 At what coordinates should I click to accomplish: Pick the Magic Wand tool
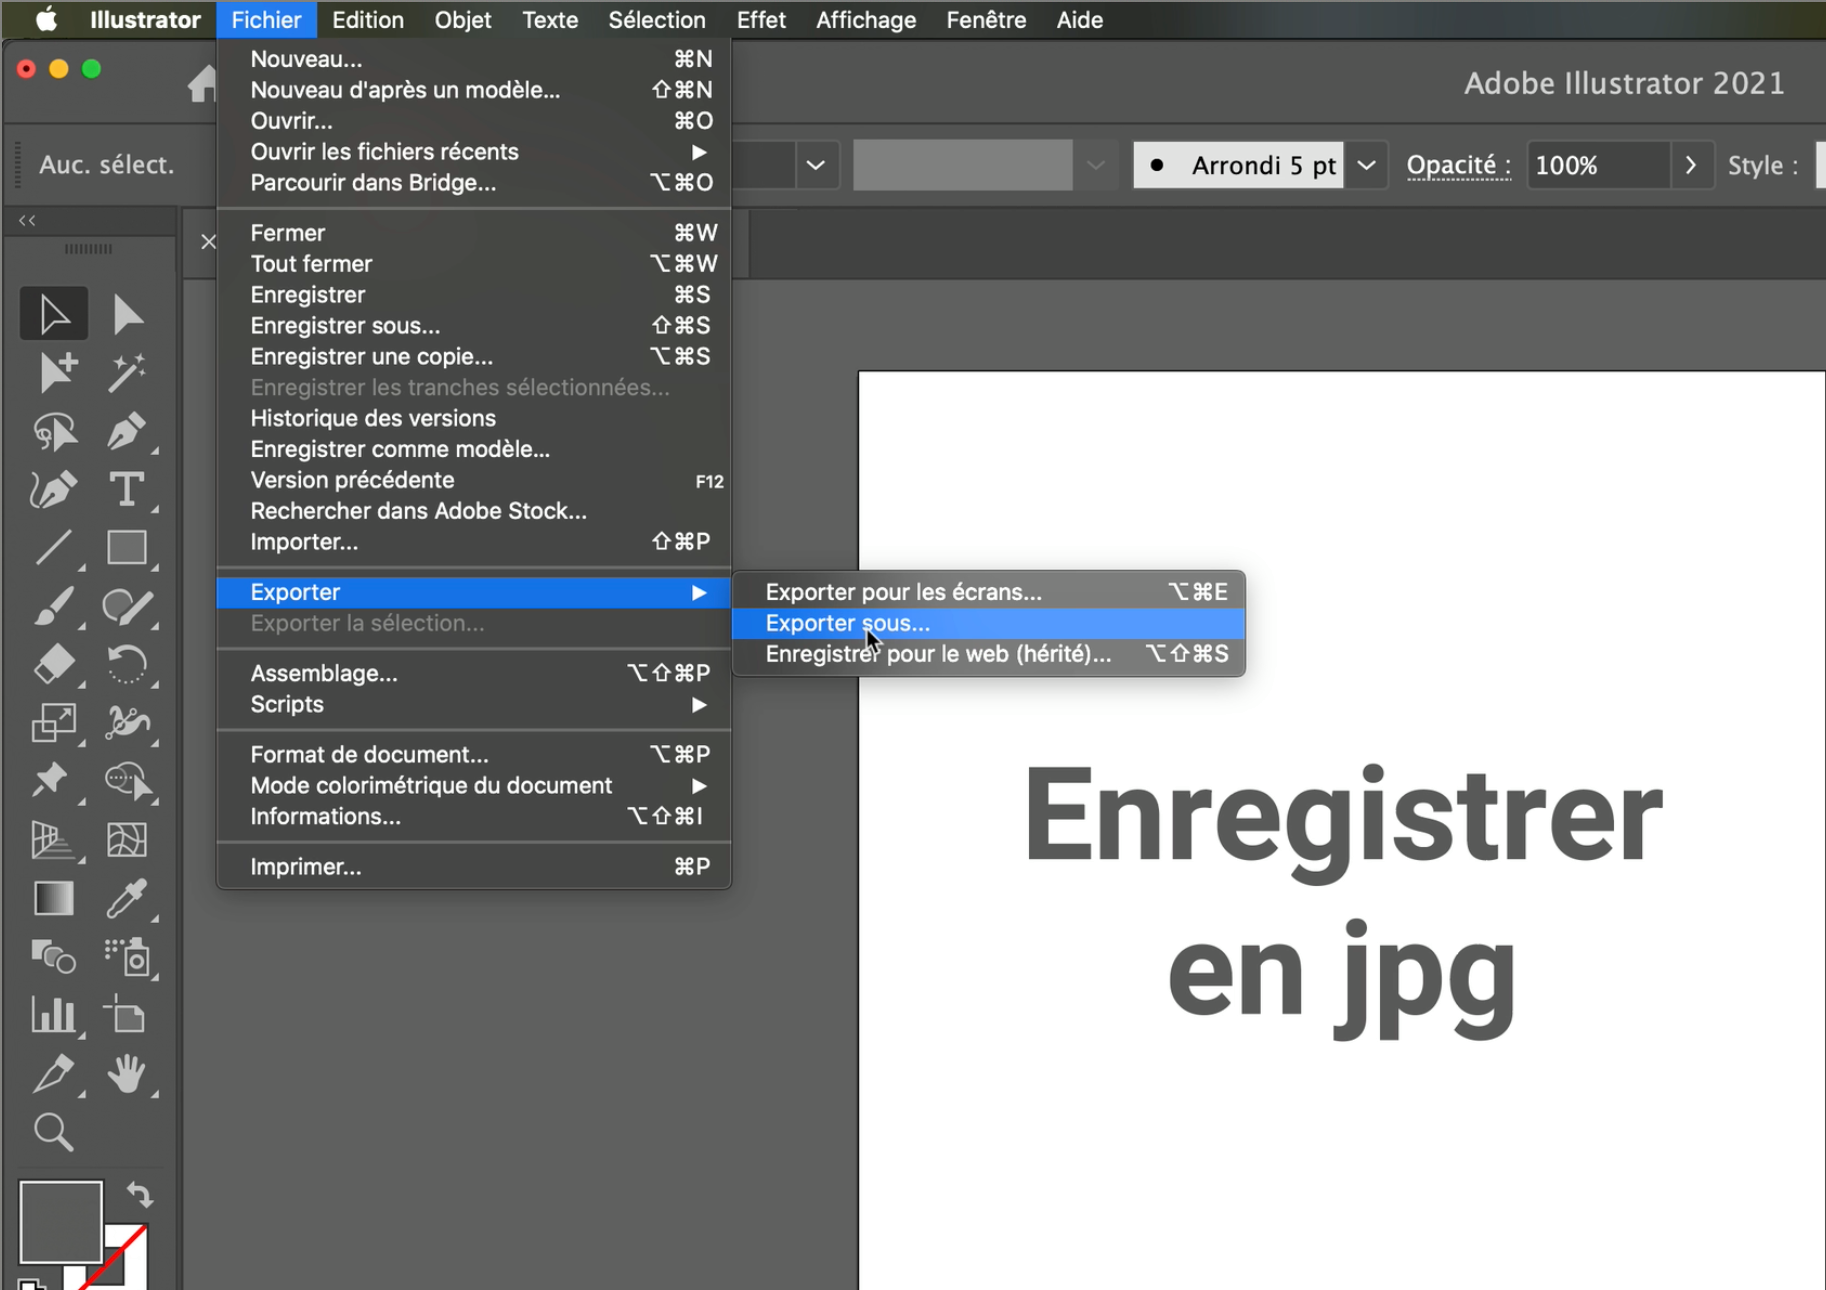pos(126,373)
